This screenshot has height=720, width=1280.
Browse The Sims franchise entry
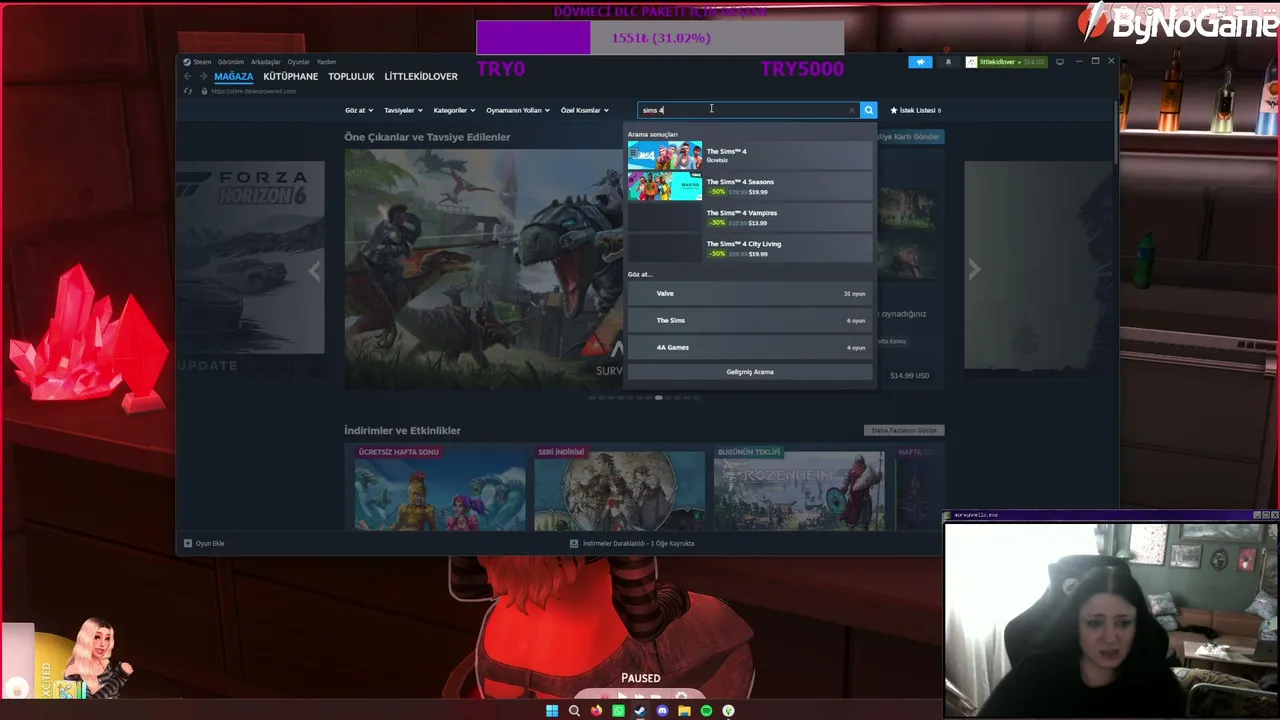(750, 321)
